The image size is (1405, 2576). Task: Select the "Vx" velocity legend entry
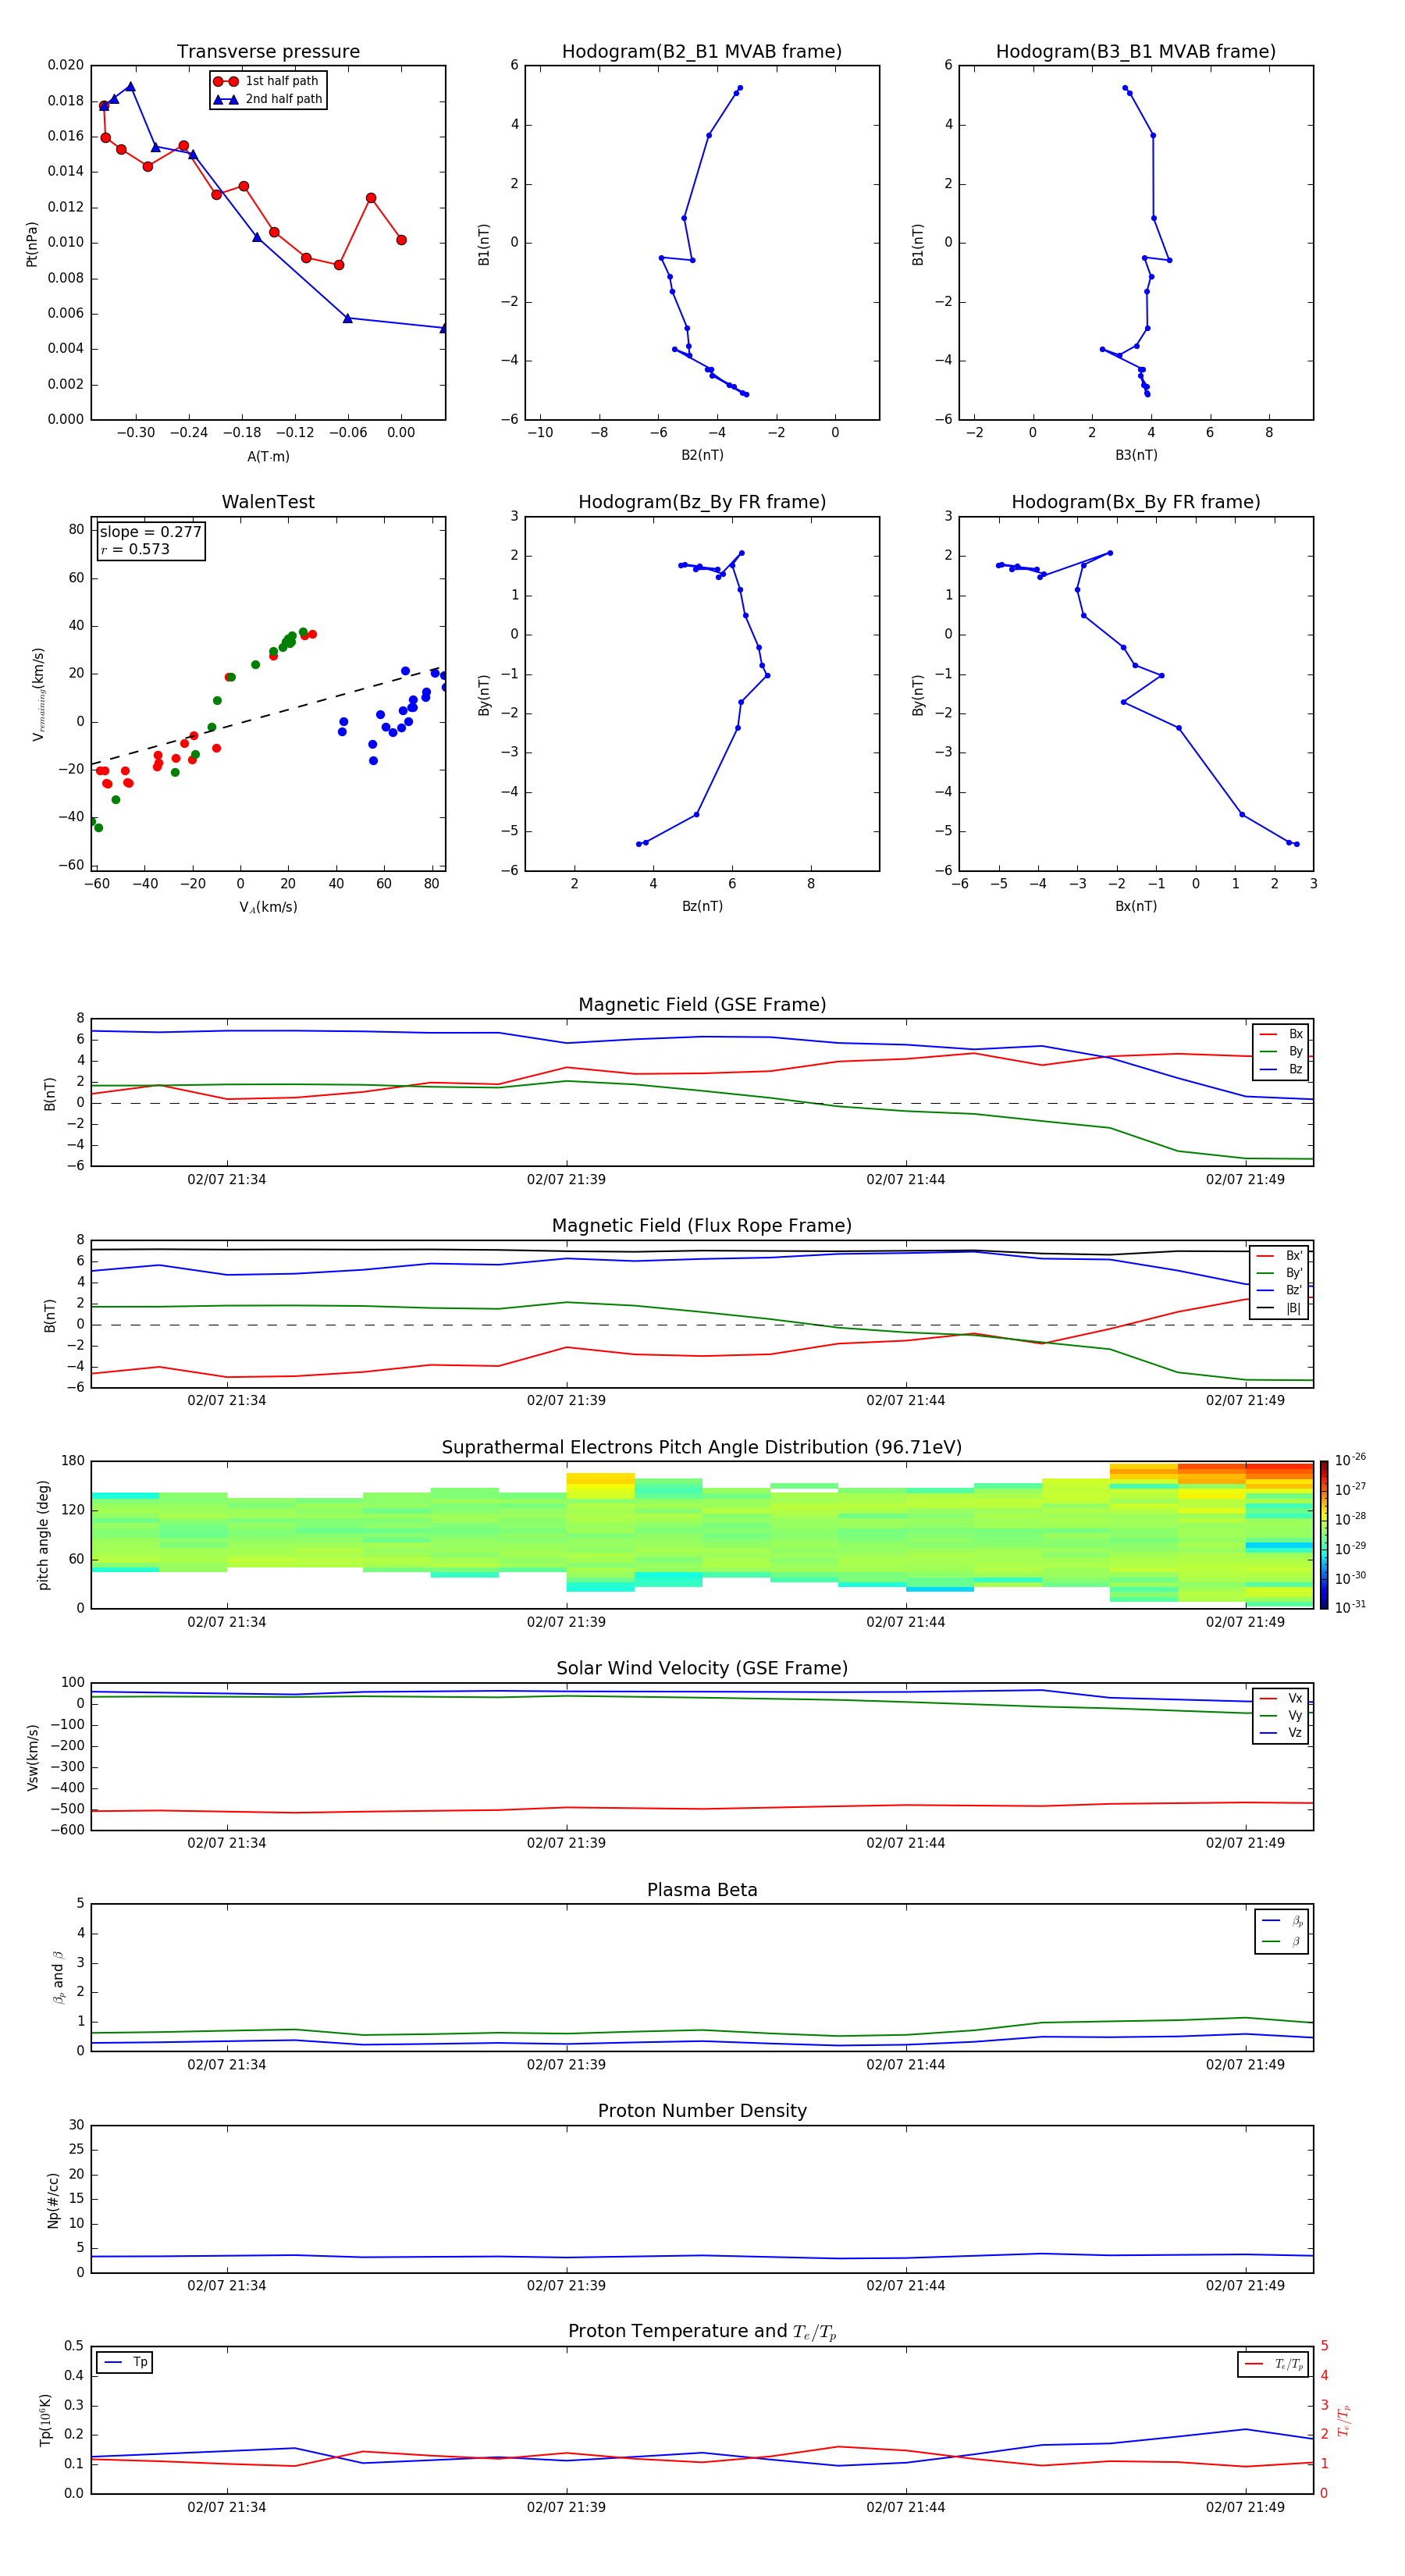[x=1281, y=1698]
